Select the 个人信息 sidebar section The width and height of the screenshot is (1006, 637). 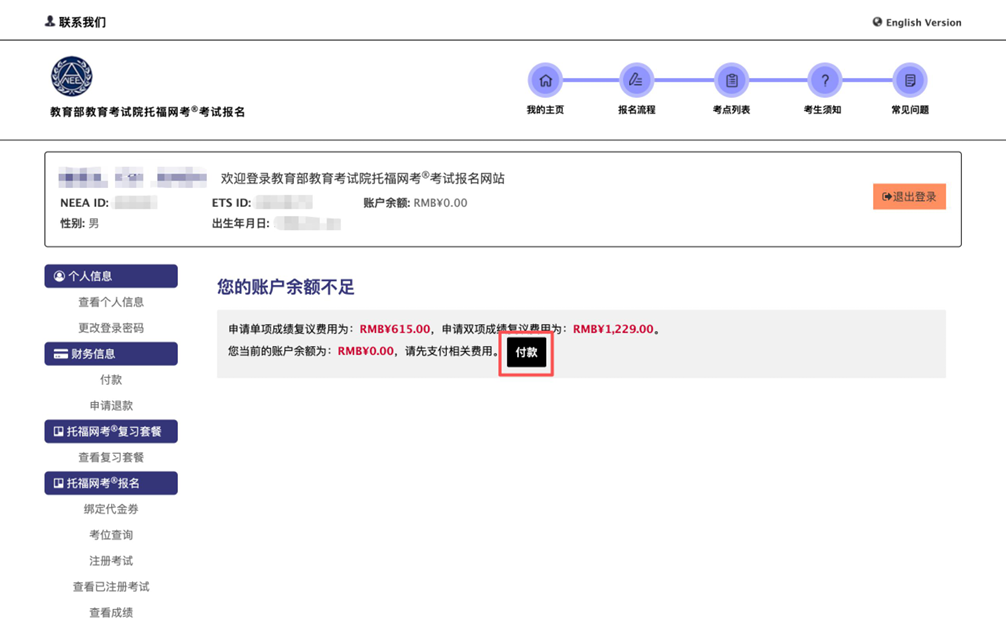(x=111, y=276)
